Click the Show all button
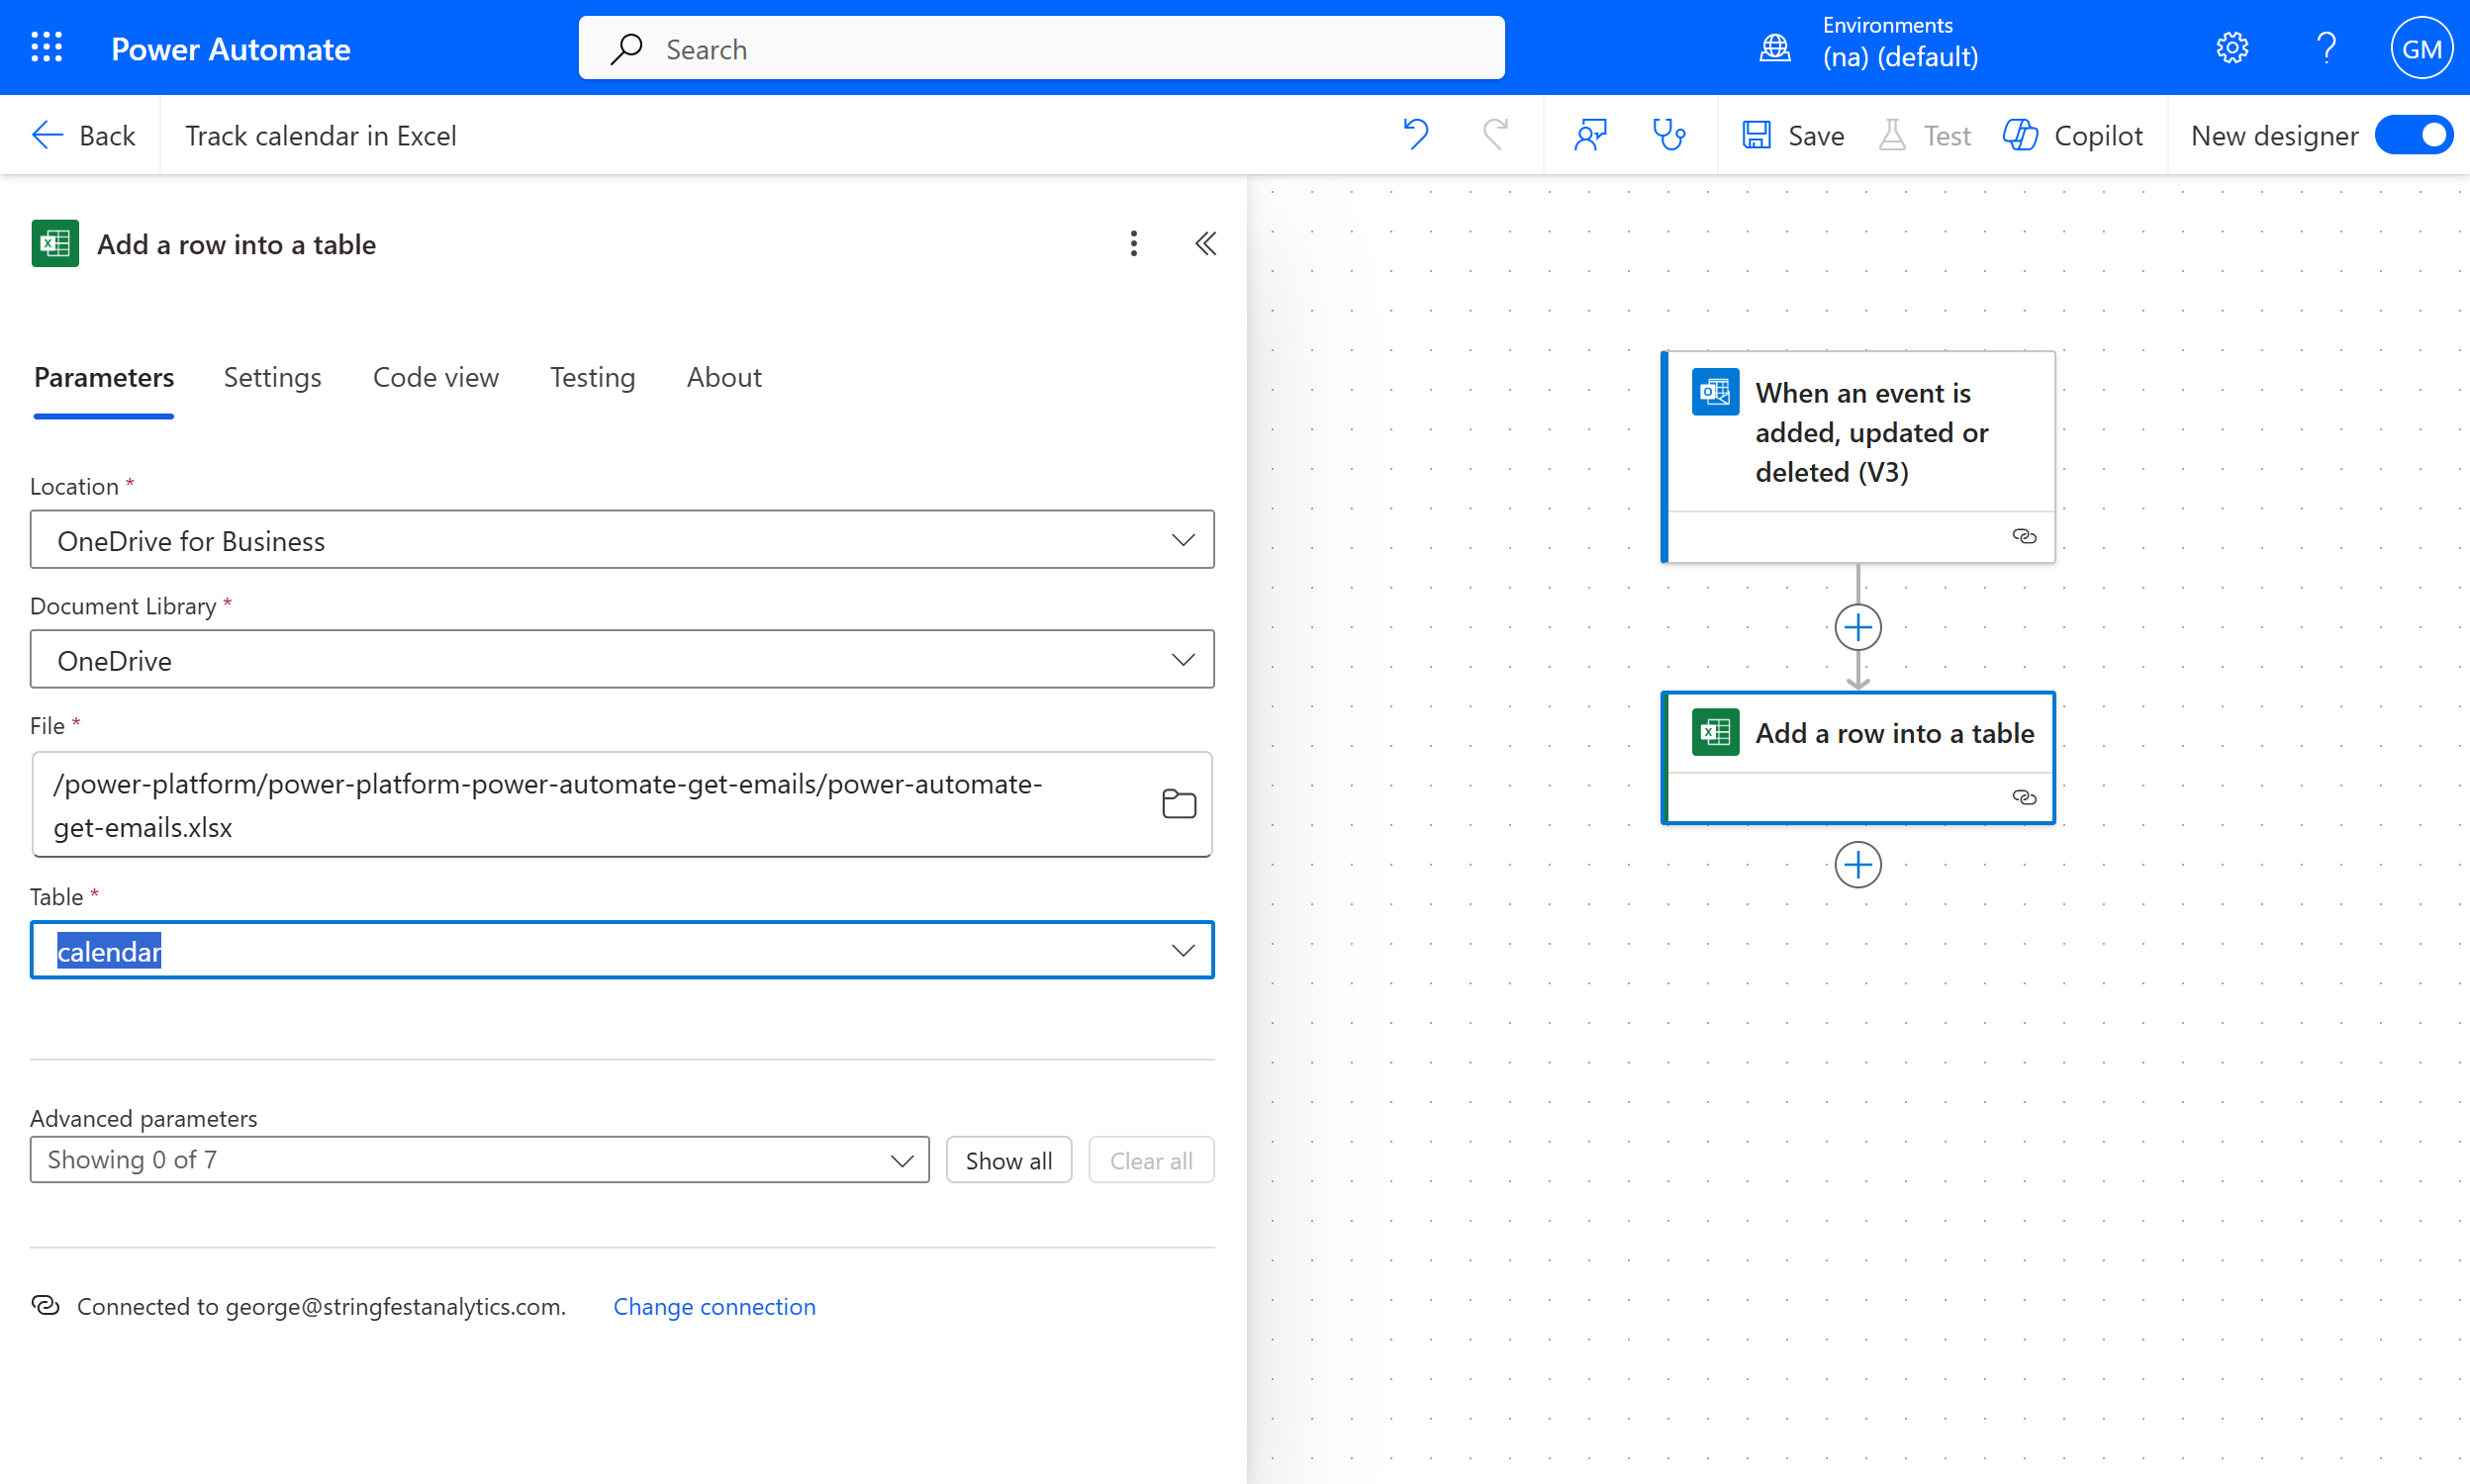 (1008, 1160)
